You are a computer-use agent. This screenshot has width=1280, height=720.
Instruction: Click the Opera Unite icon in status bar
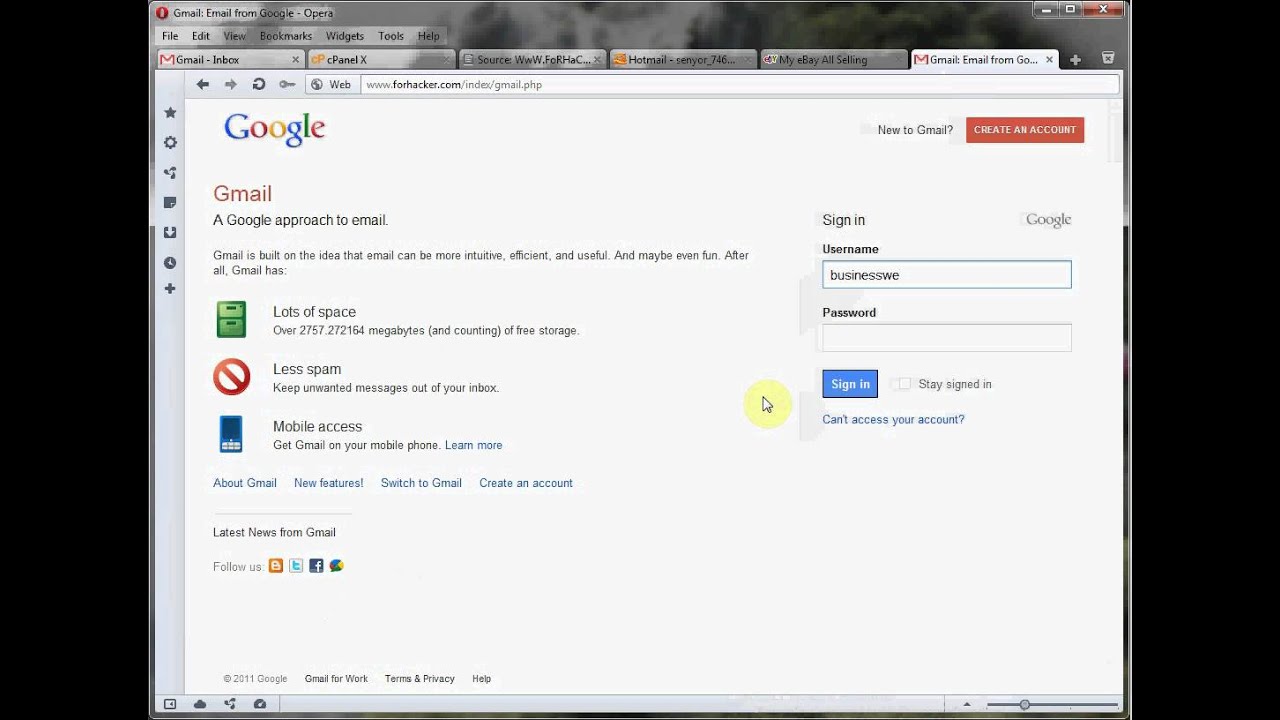230,704
